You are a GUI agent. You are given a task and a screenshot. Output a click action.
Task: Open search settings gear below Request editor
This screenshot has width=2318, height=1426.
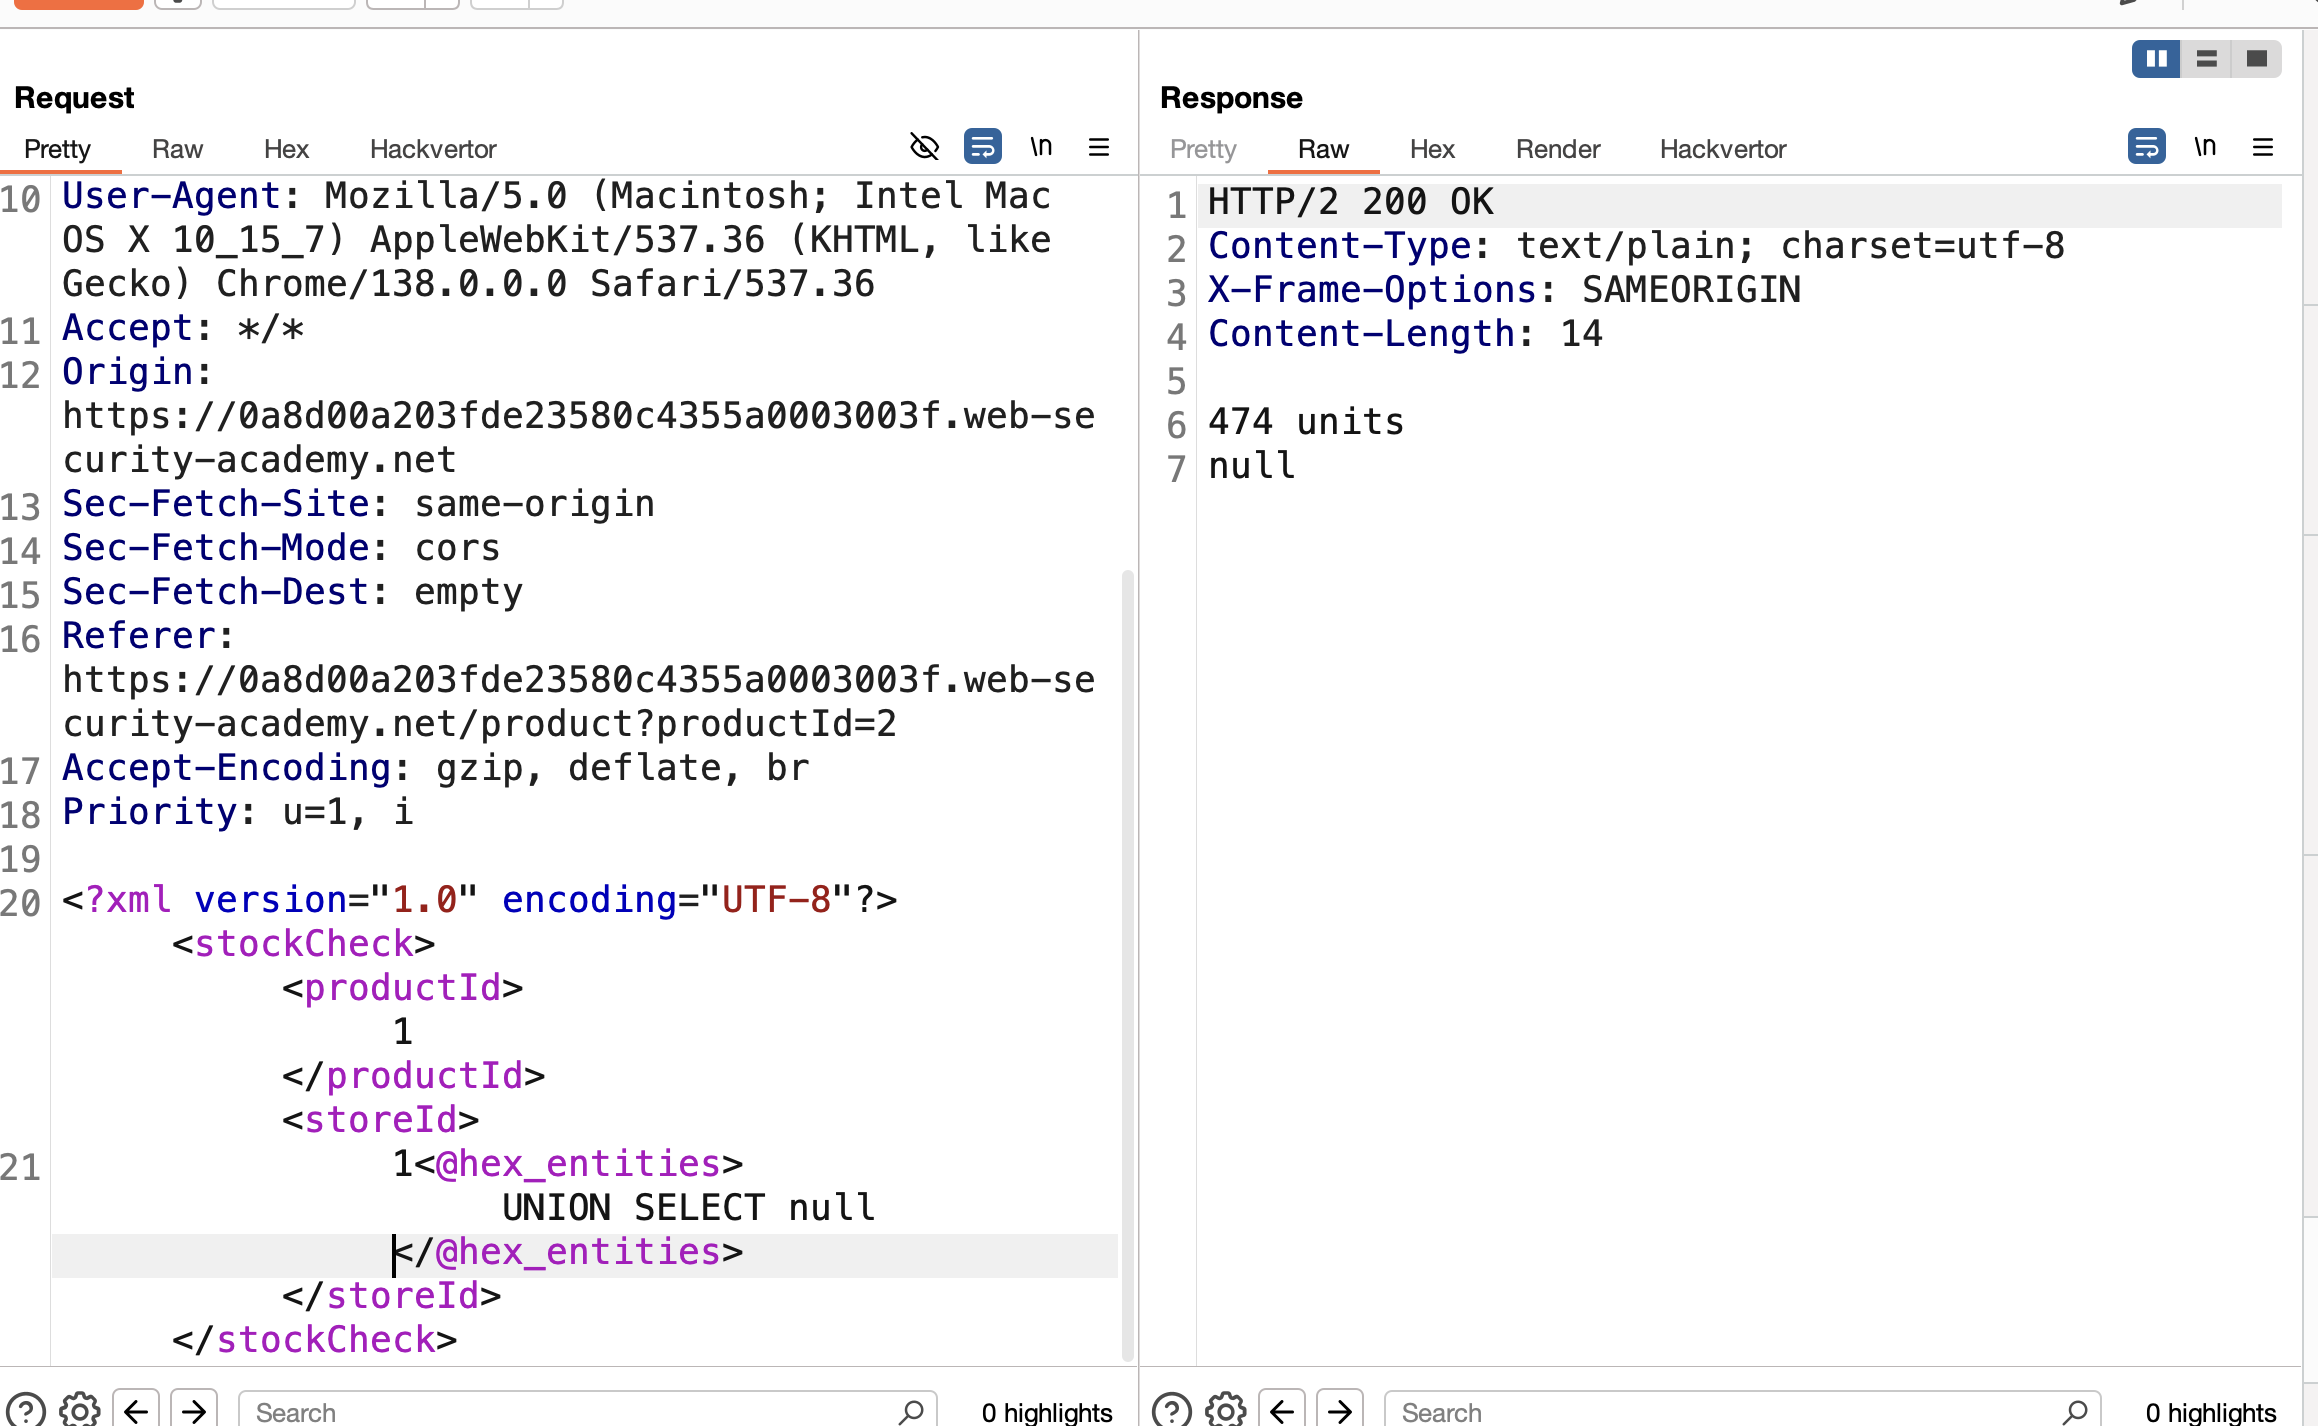[79, 1410]
